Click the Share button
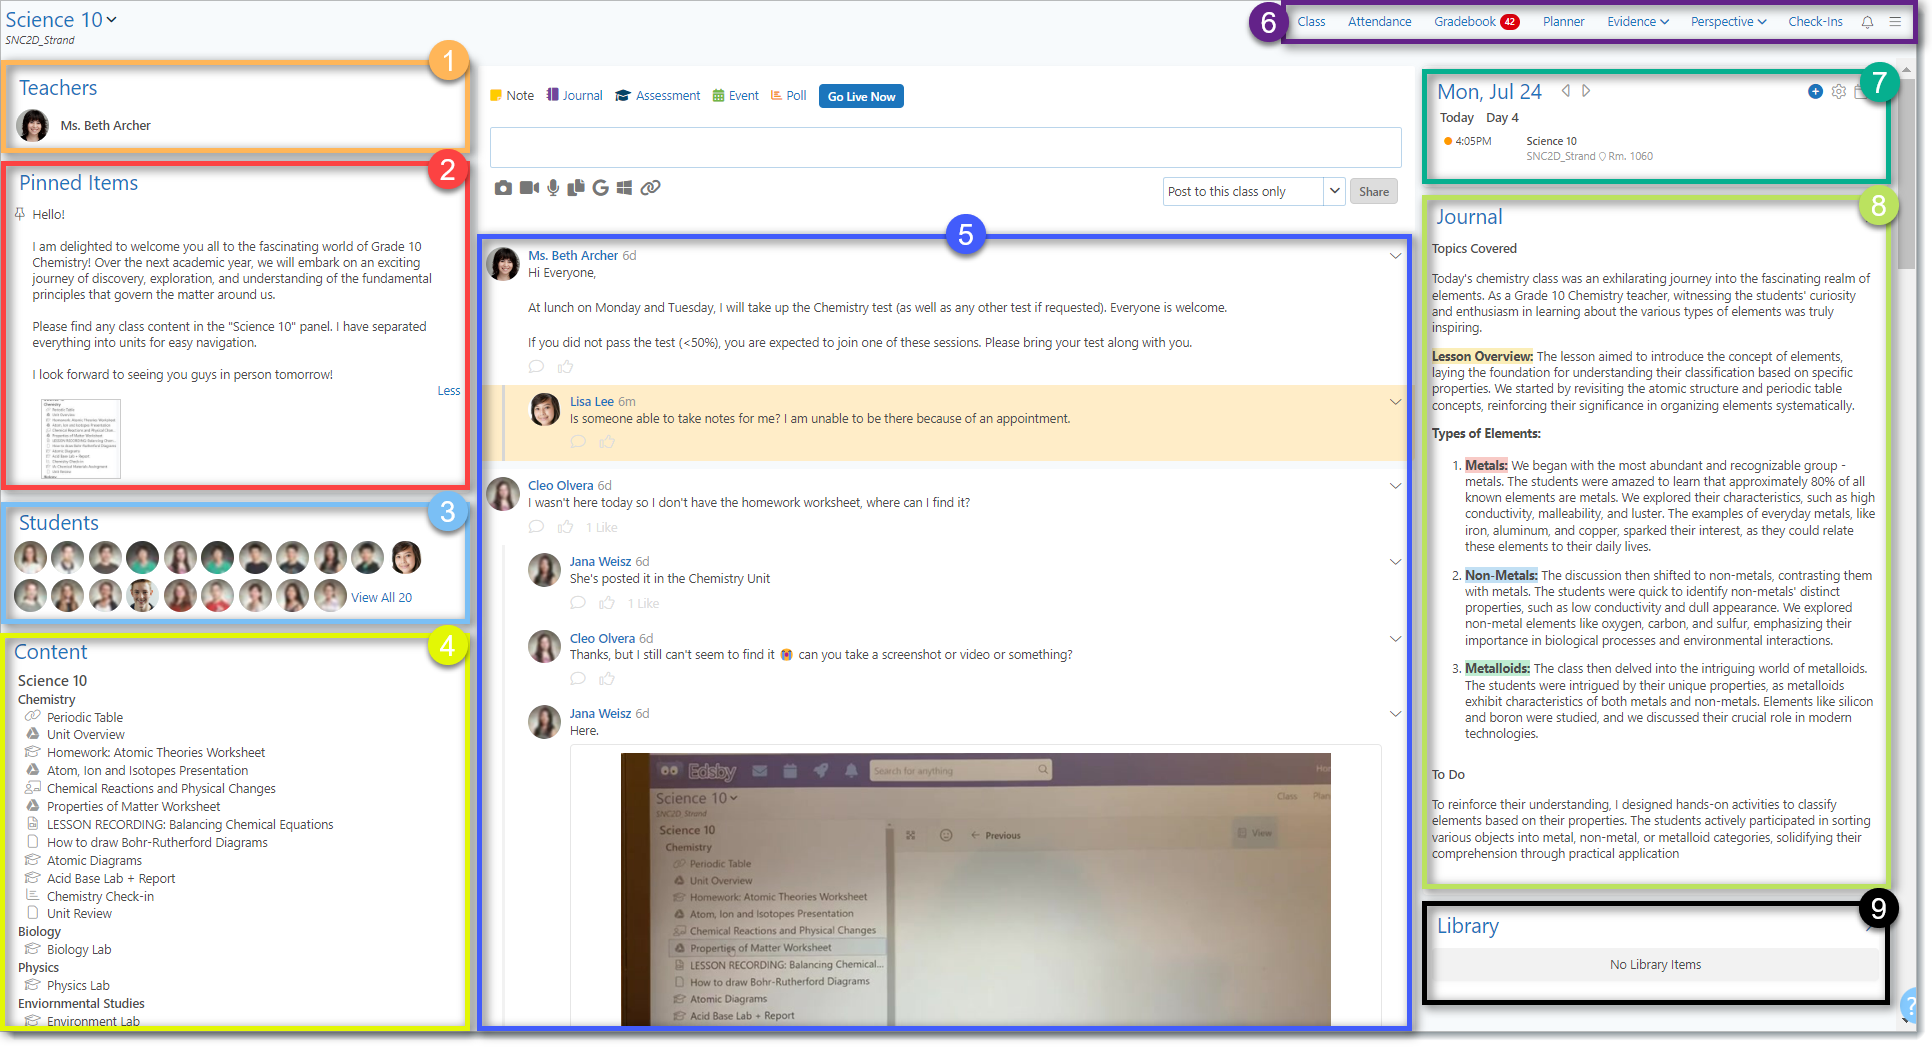 pyautogui.click(x=1373, y=192)
